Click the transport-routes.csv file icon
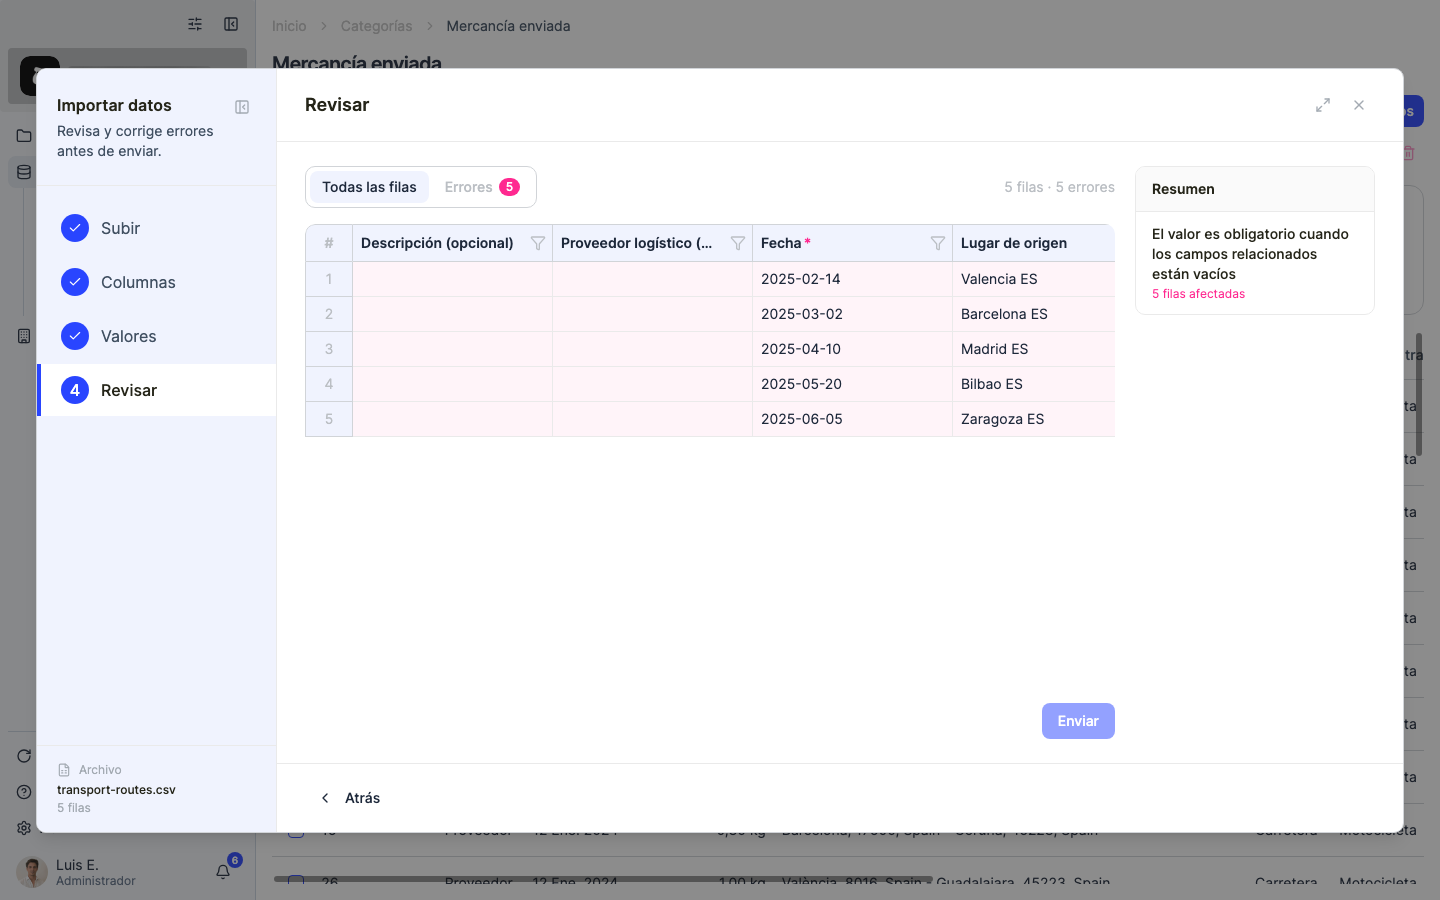Viewport: 1440px width, 900px height. pyautogui.click(x=64, y=770)
